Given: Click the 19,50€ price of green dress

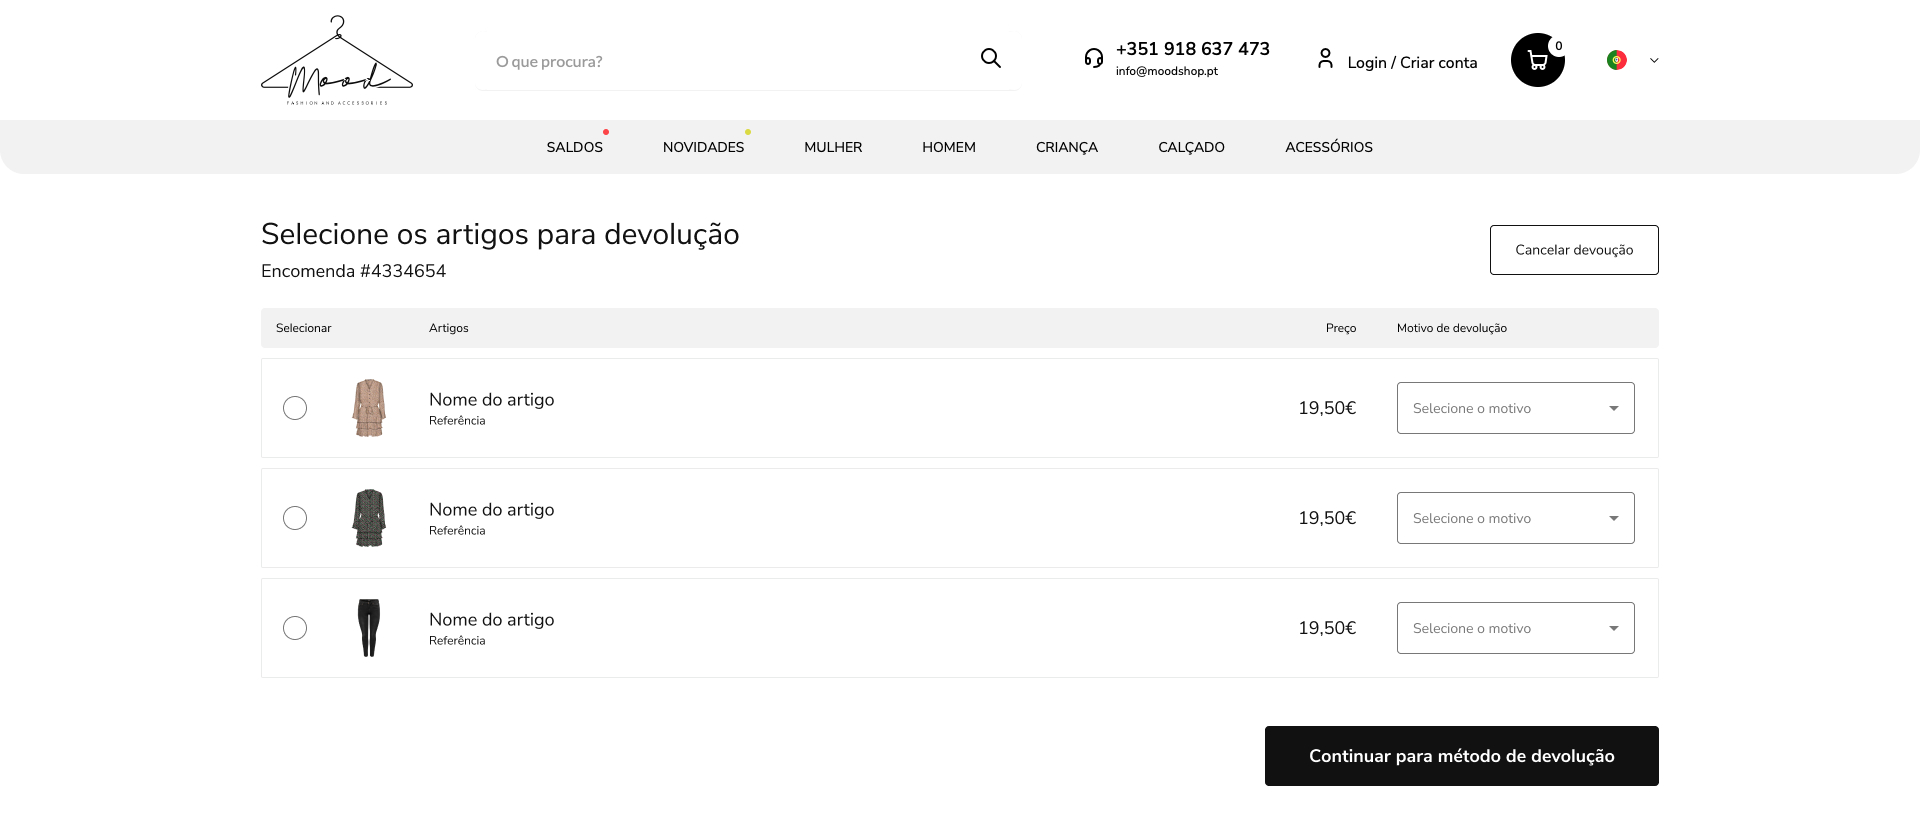Looking at the screenshot, I should click(x=1327, y=518).
